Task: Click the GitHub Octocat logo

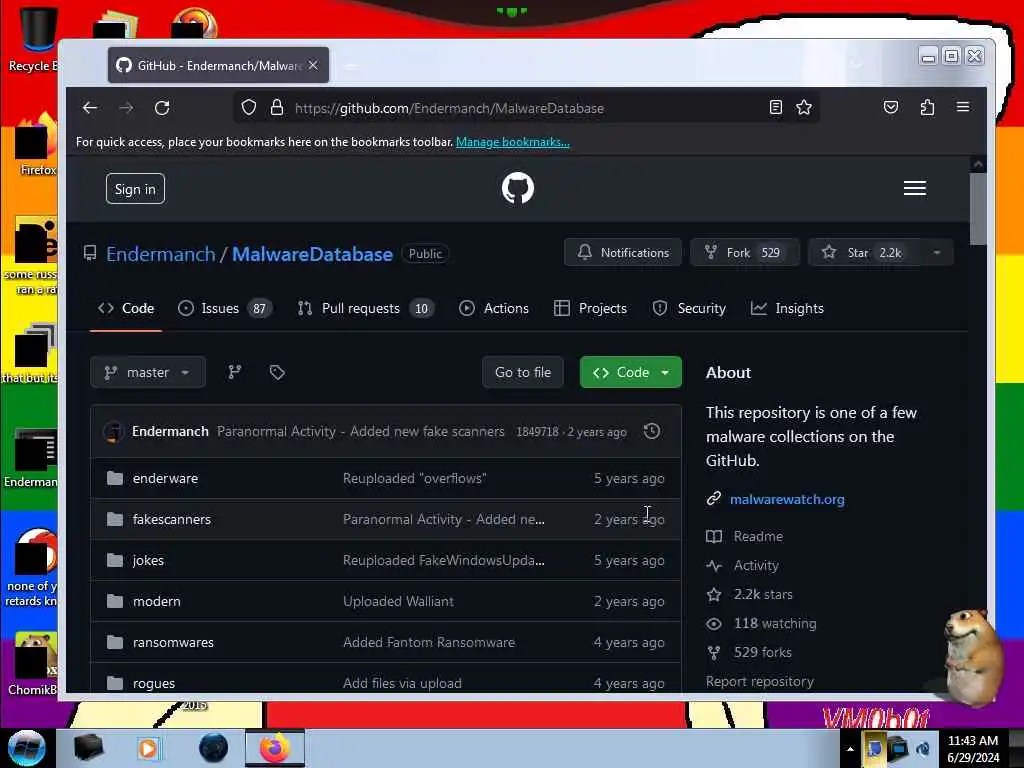Action: (x=517, y=188)
